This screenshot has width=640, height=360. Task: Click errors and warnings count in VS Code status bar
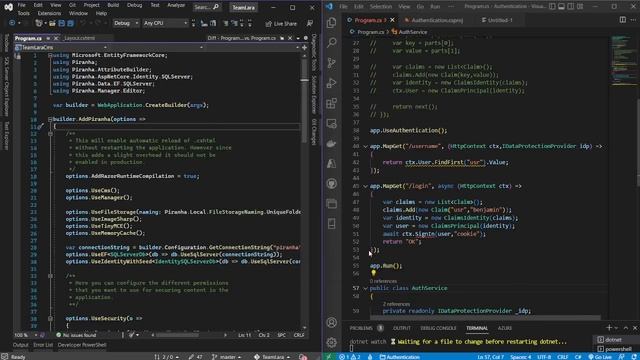349,357
